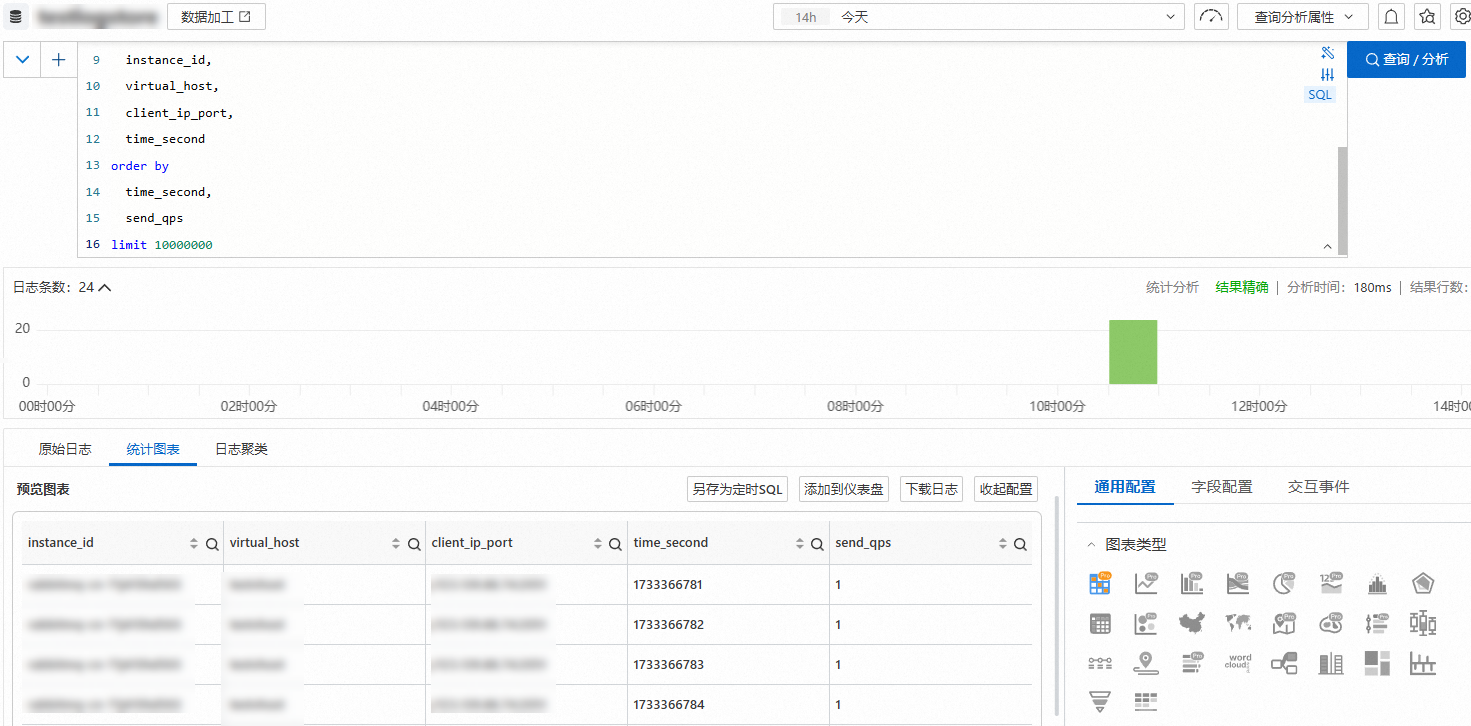The image size is (1471, 726).
Task: Select the bar chart type icon
Action: pyautogui.click(x=1191, y=583)
